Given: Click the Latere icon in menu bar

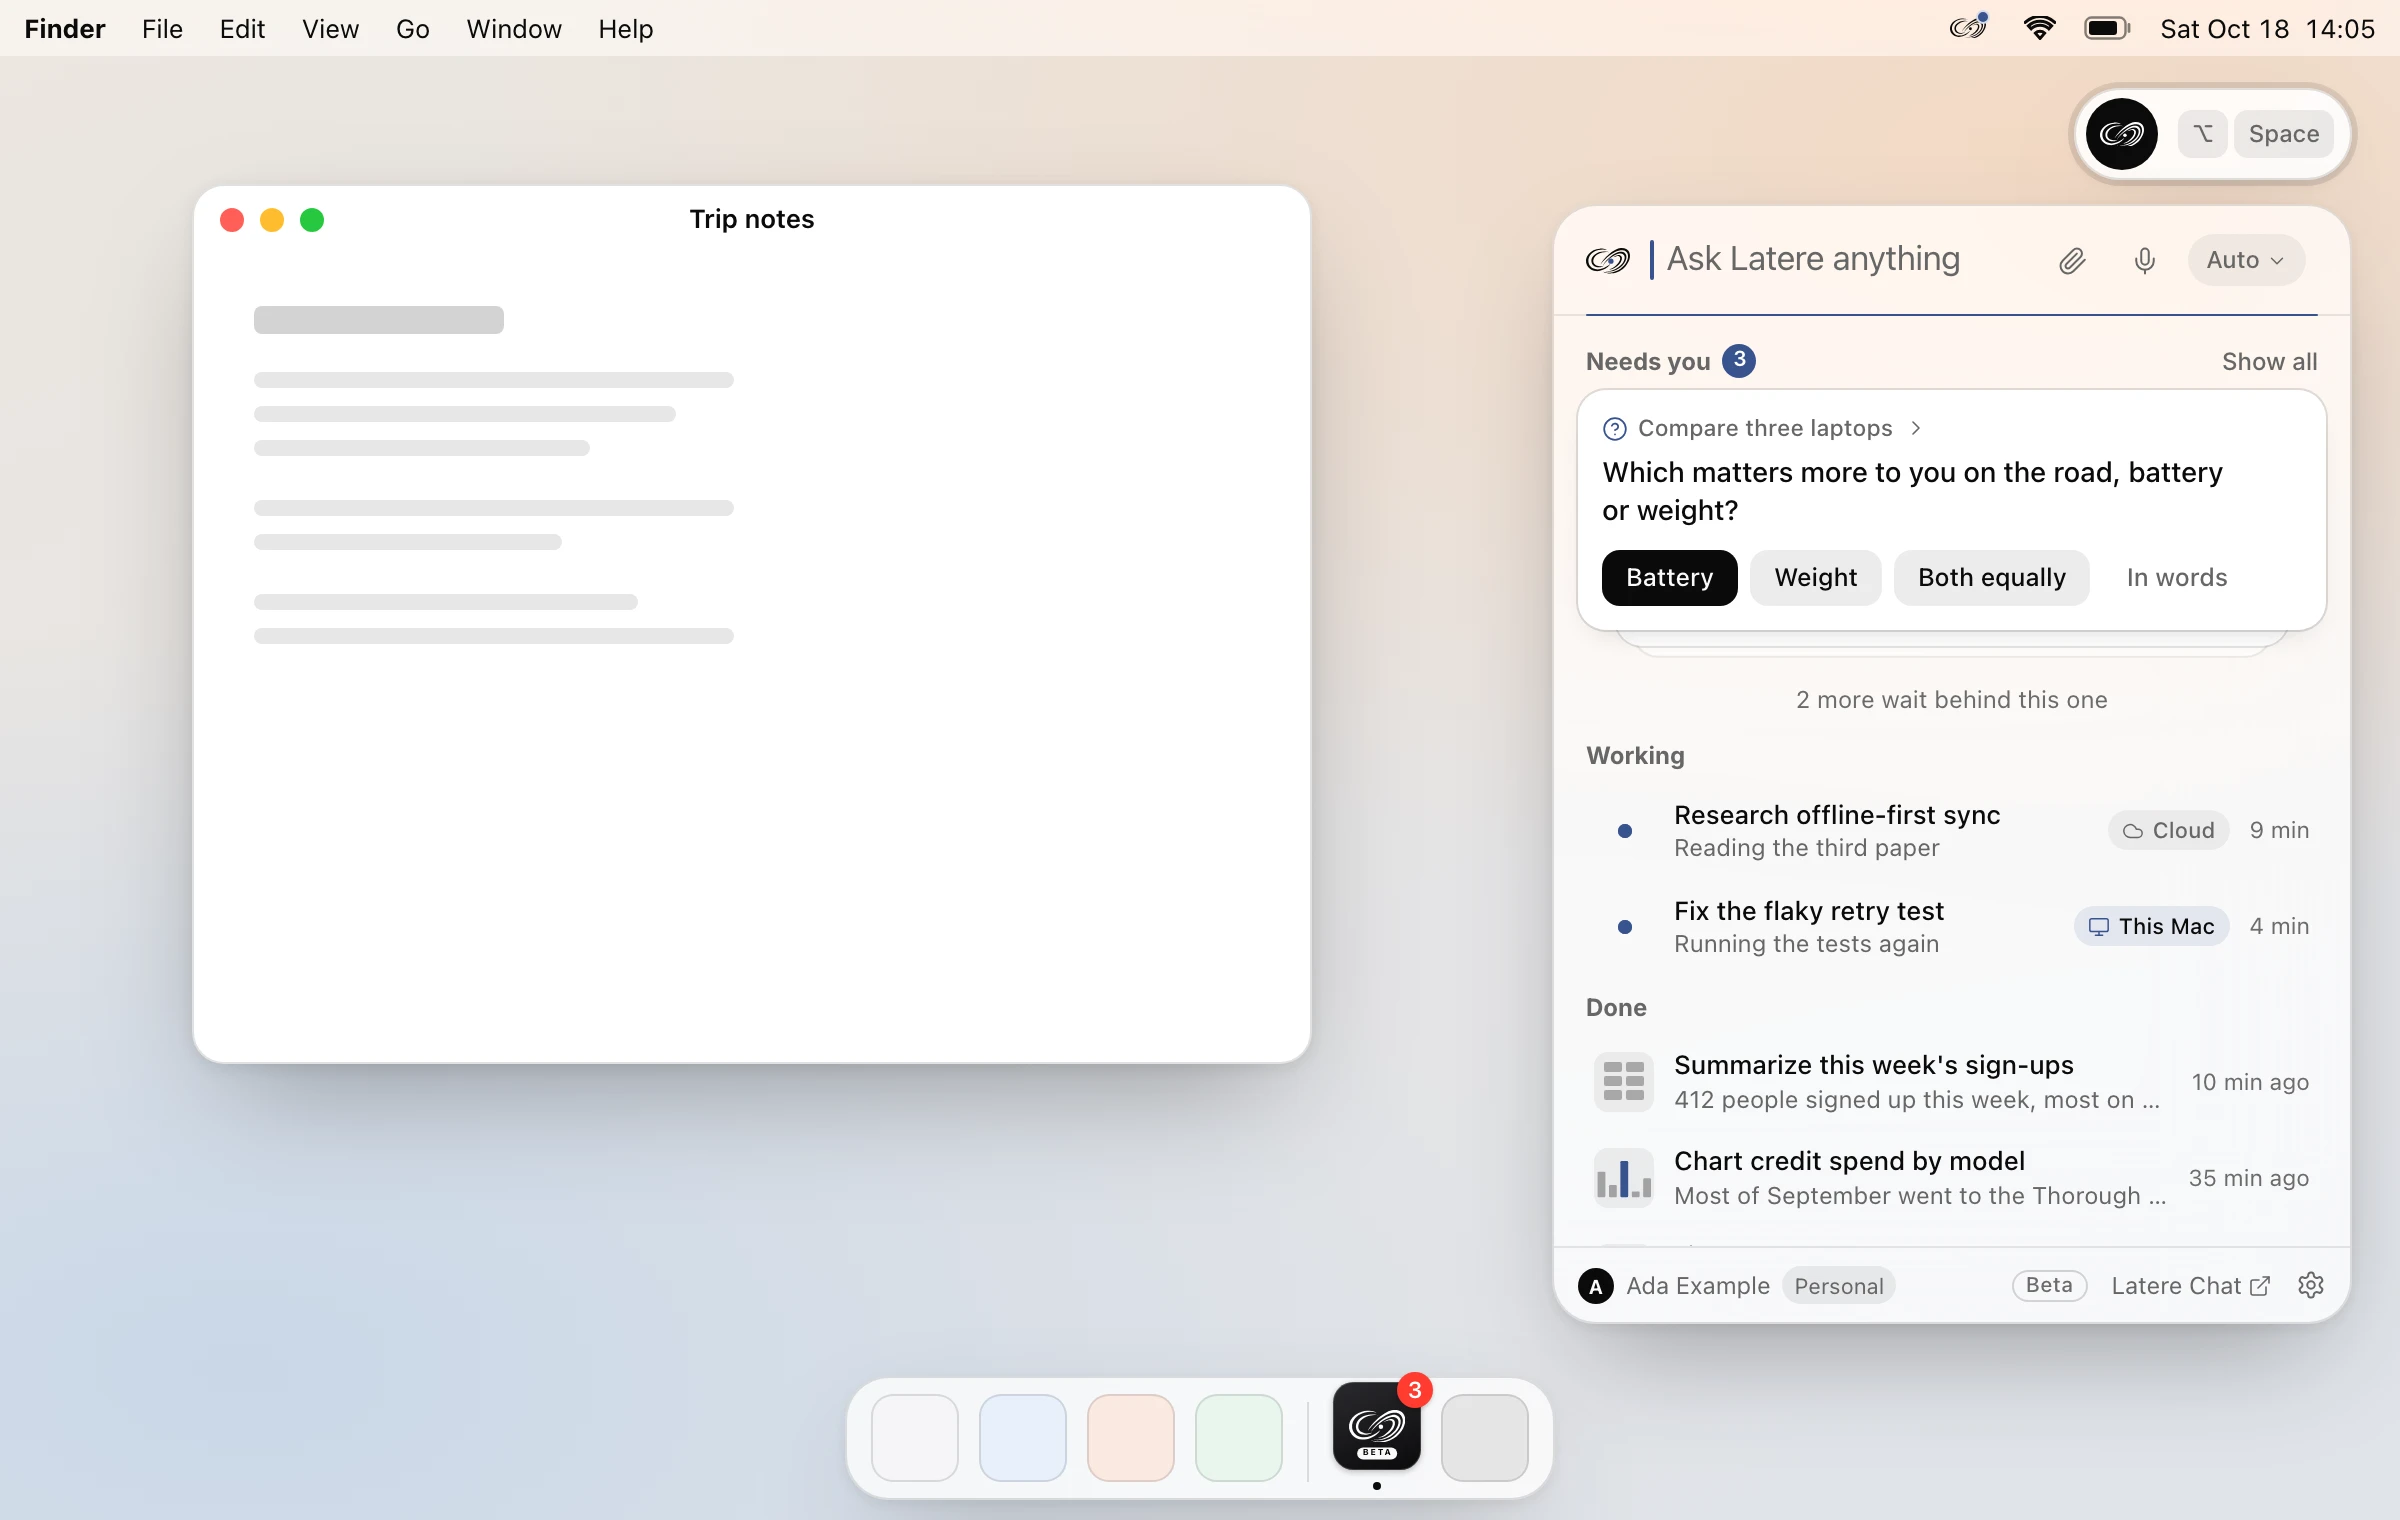Looking at the screenshot, I should click(x=1968, y=27).
